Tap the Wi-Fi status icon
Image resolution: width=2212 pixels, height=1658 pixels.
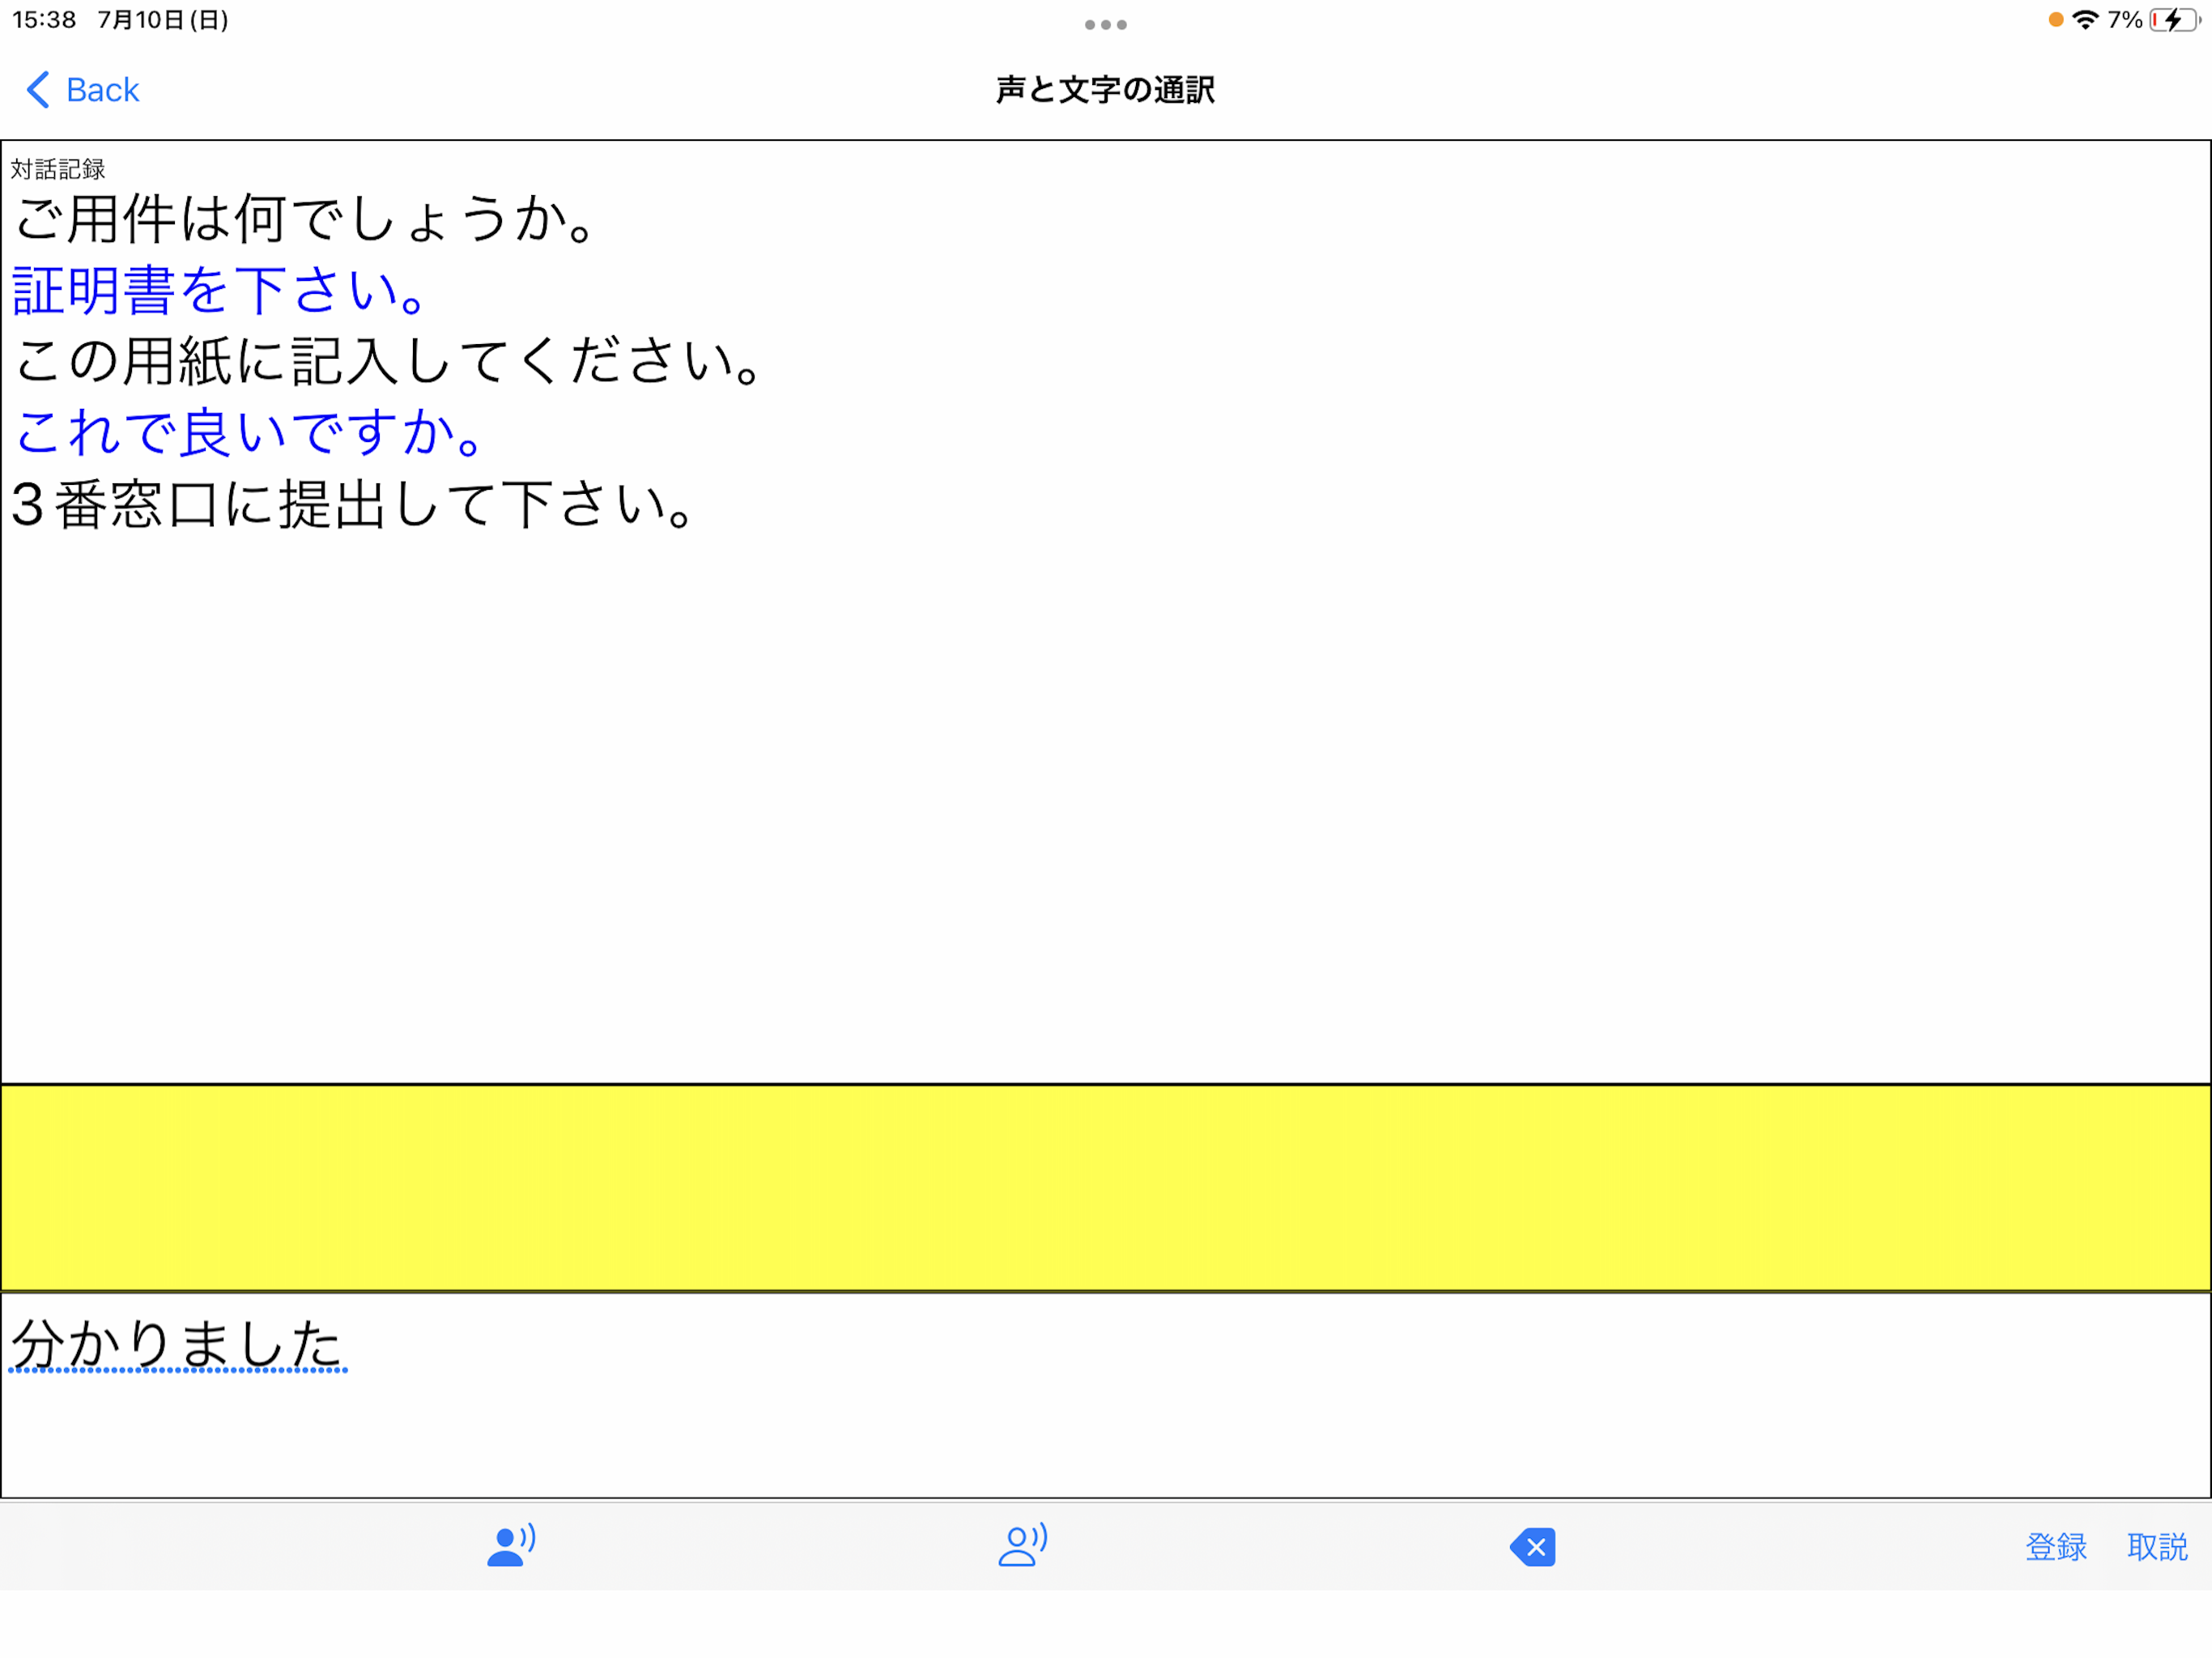point(2085,20)
